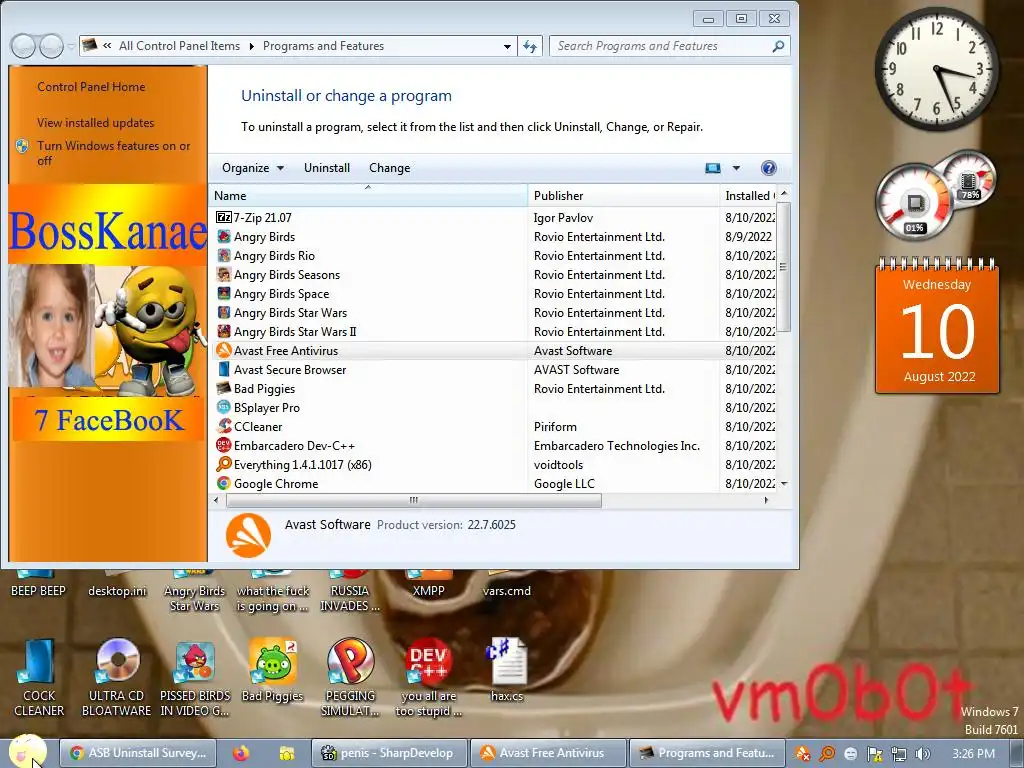Click the 8/9/2022 install date
This screenshot has height=768, width=1024.
pyautogui.click(x=748, y=236)
